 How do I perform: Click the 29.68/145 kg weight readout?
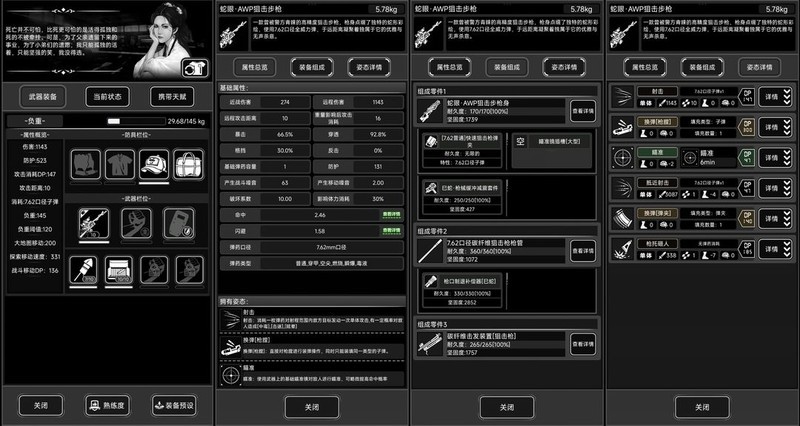click(186, 121)
